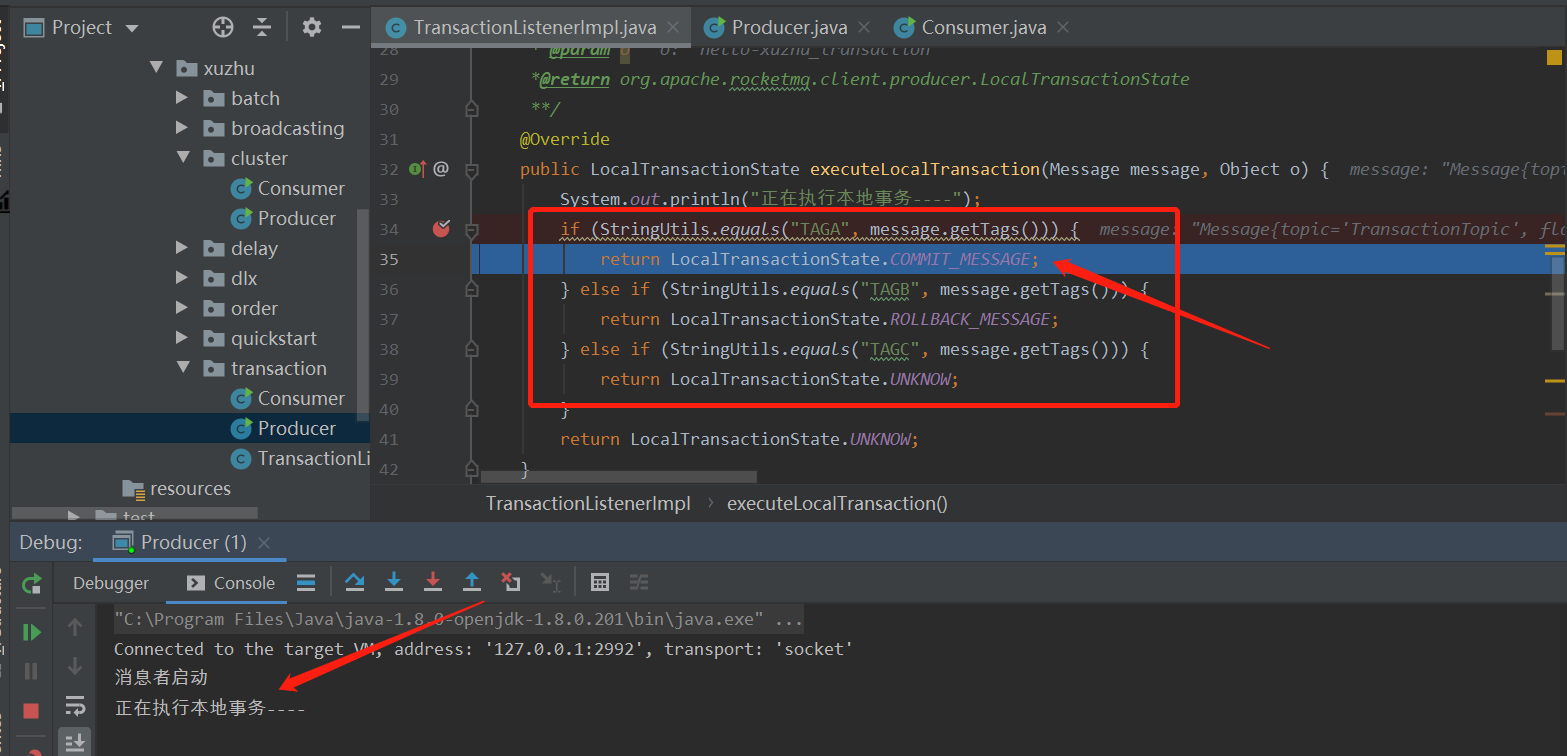The height and width of the screenshot is (756, 1567).
Task: Rerun the Producer debug session
Action: click(x=32, y=583)
